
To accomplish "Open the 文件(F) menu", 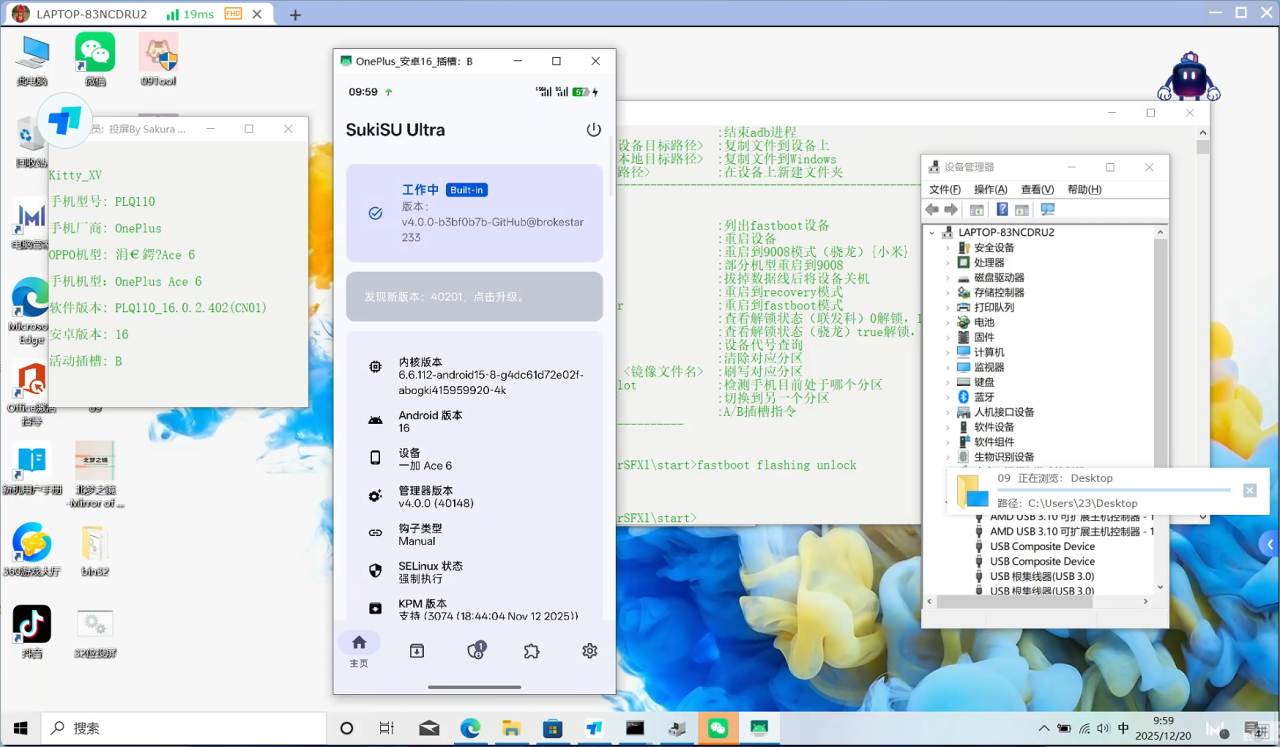I will point(944,189).
